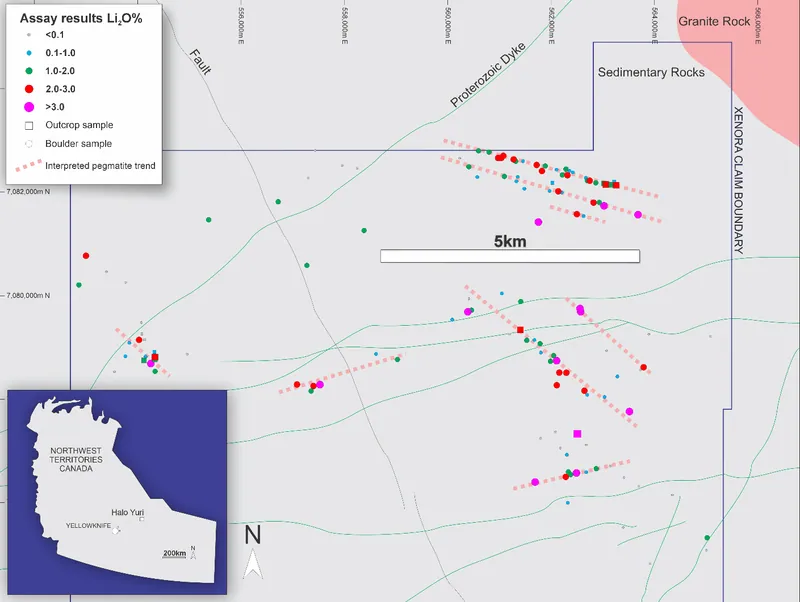Click the green 1.0-2.0 legend dot
Screen dimensions: 800x602
coord(29,71)
